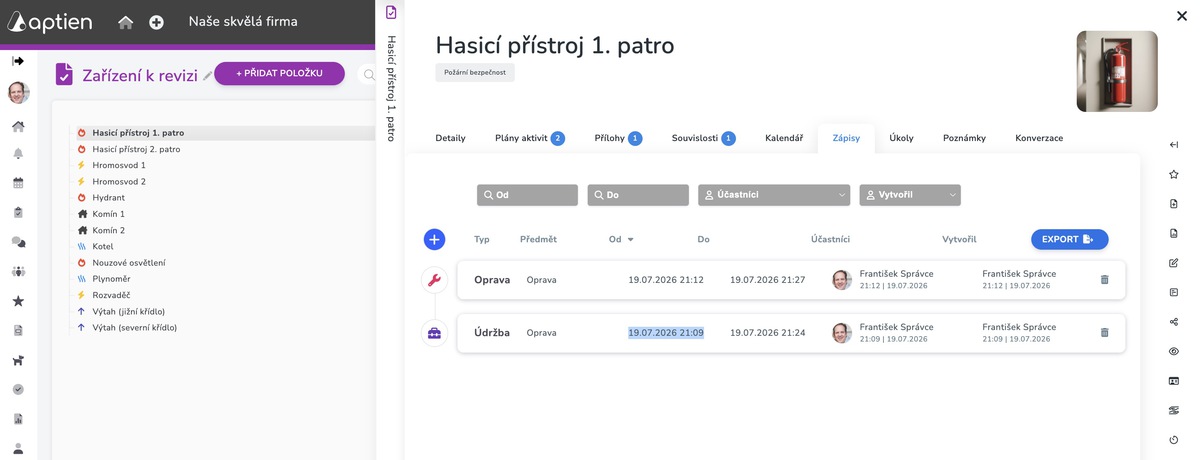
Task: Select Plynoměr in the list
Action: click(x=111, y=279)
